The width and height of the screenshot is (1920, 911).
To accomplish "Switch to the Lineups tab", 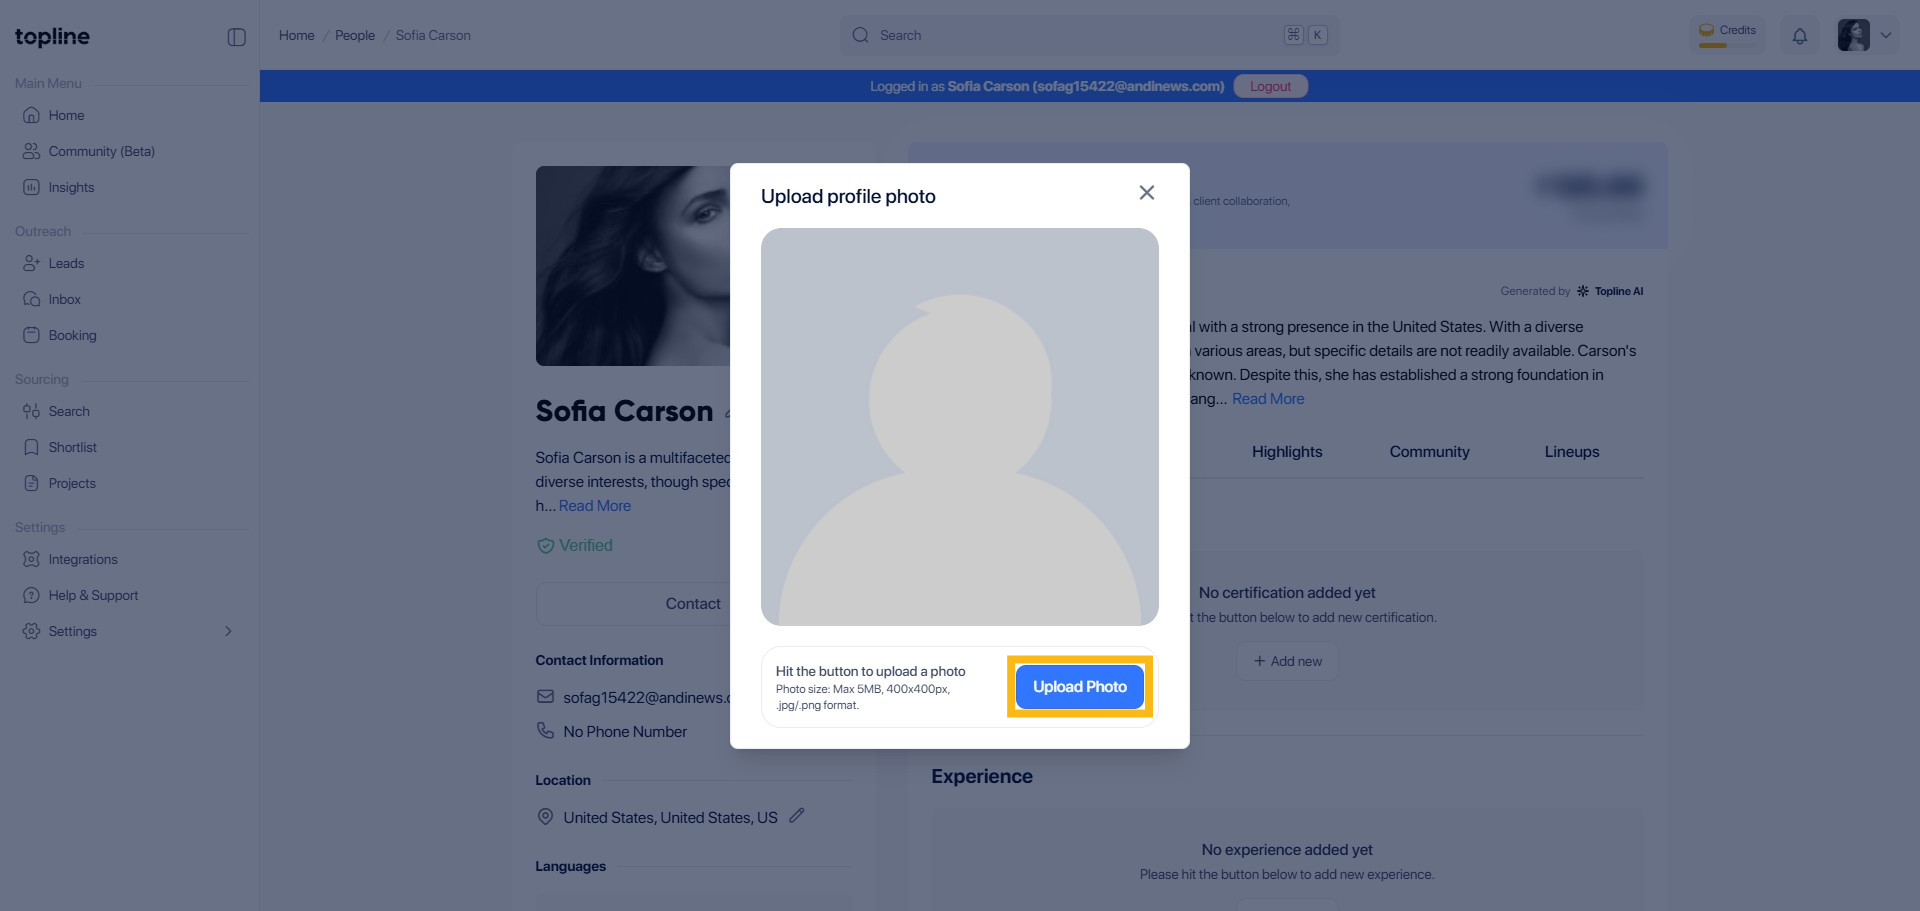I will (1571, 452).
